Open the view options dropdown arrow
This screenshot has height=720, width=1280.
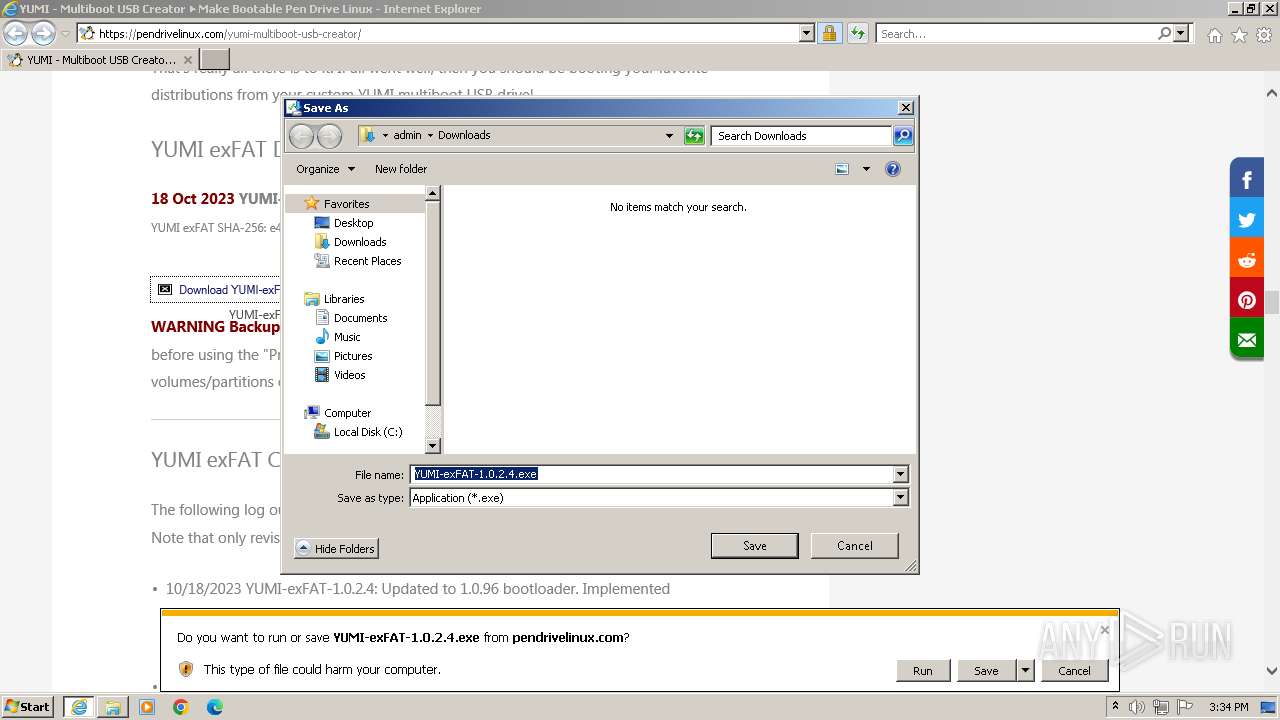(866, 169)
